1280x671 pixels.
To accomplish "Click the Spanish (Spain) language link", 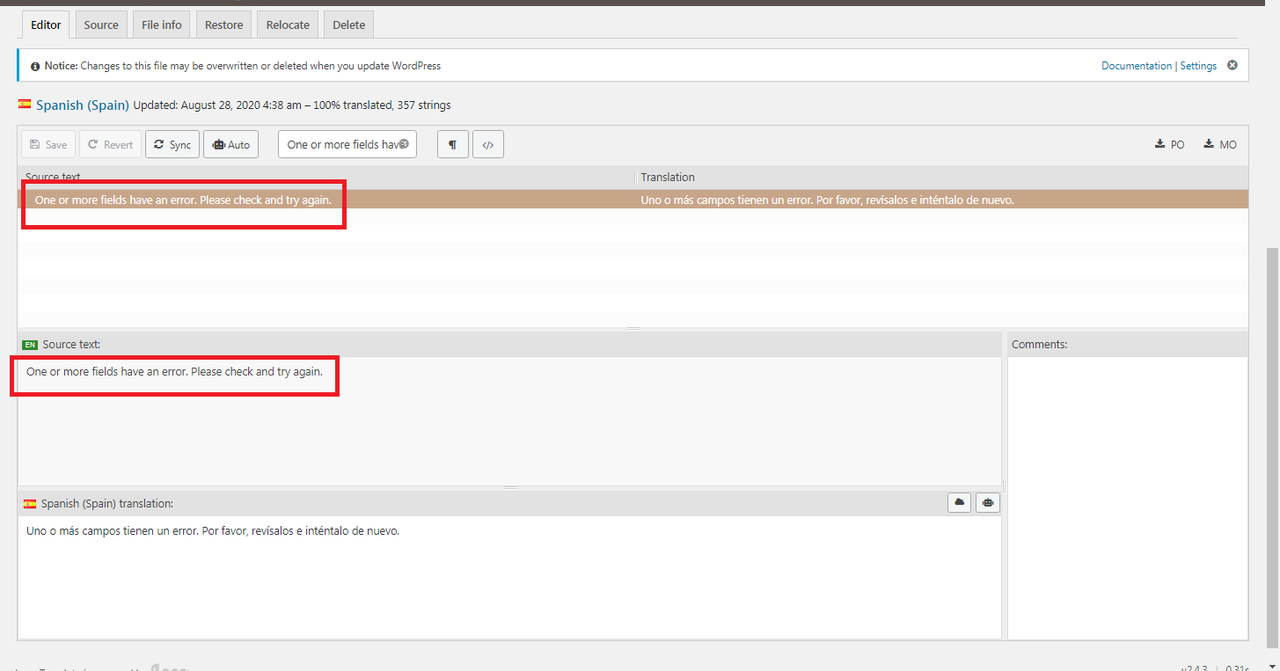I will (82, 105).
